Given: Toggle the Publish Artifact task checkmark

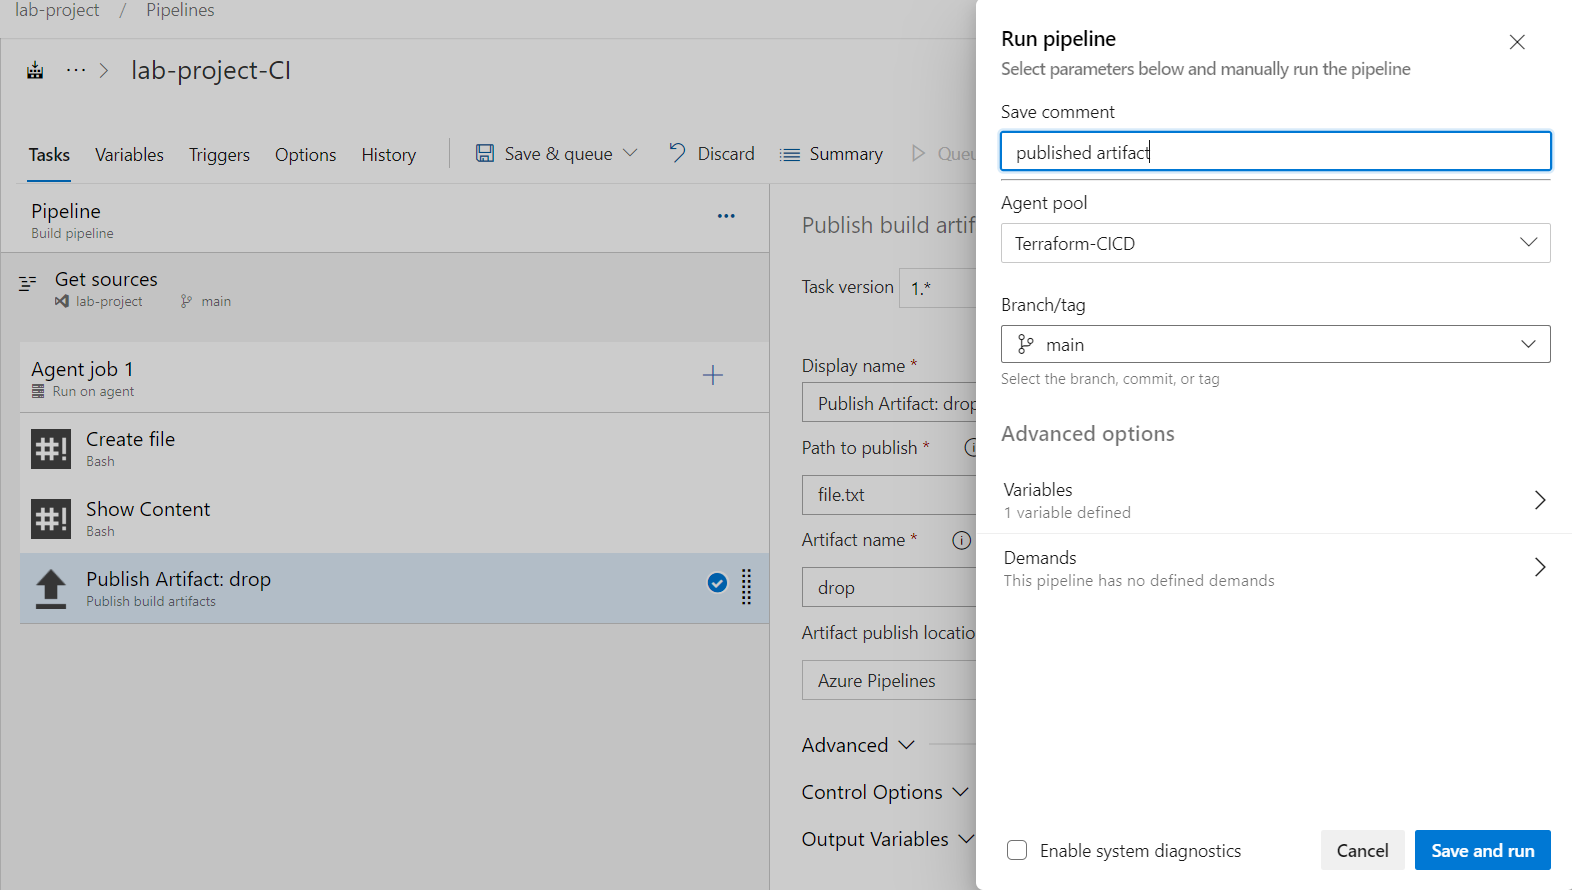Looking at the screenshot, I should [x=717, y=583].
